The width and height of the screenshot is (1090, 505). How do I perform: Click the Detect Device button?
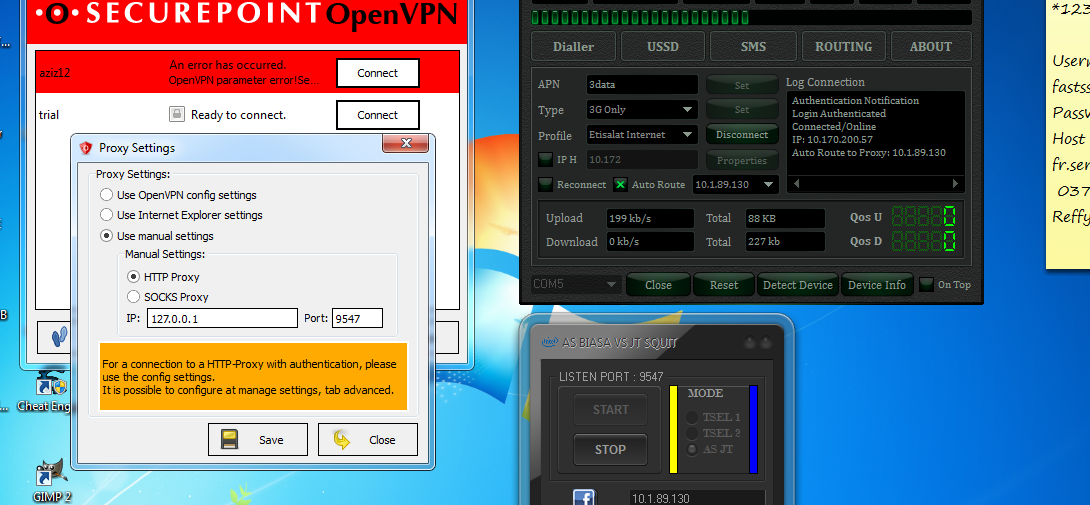point(797,284)
